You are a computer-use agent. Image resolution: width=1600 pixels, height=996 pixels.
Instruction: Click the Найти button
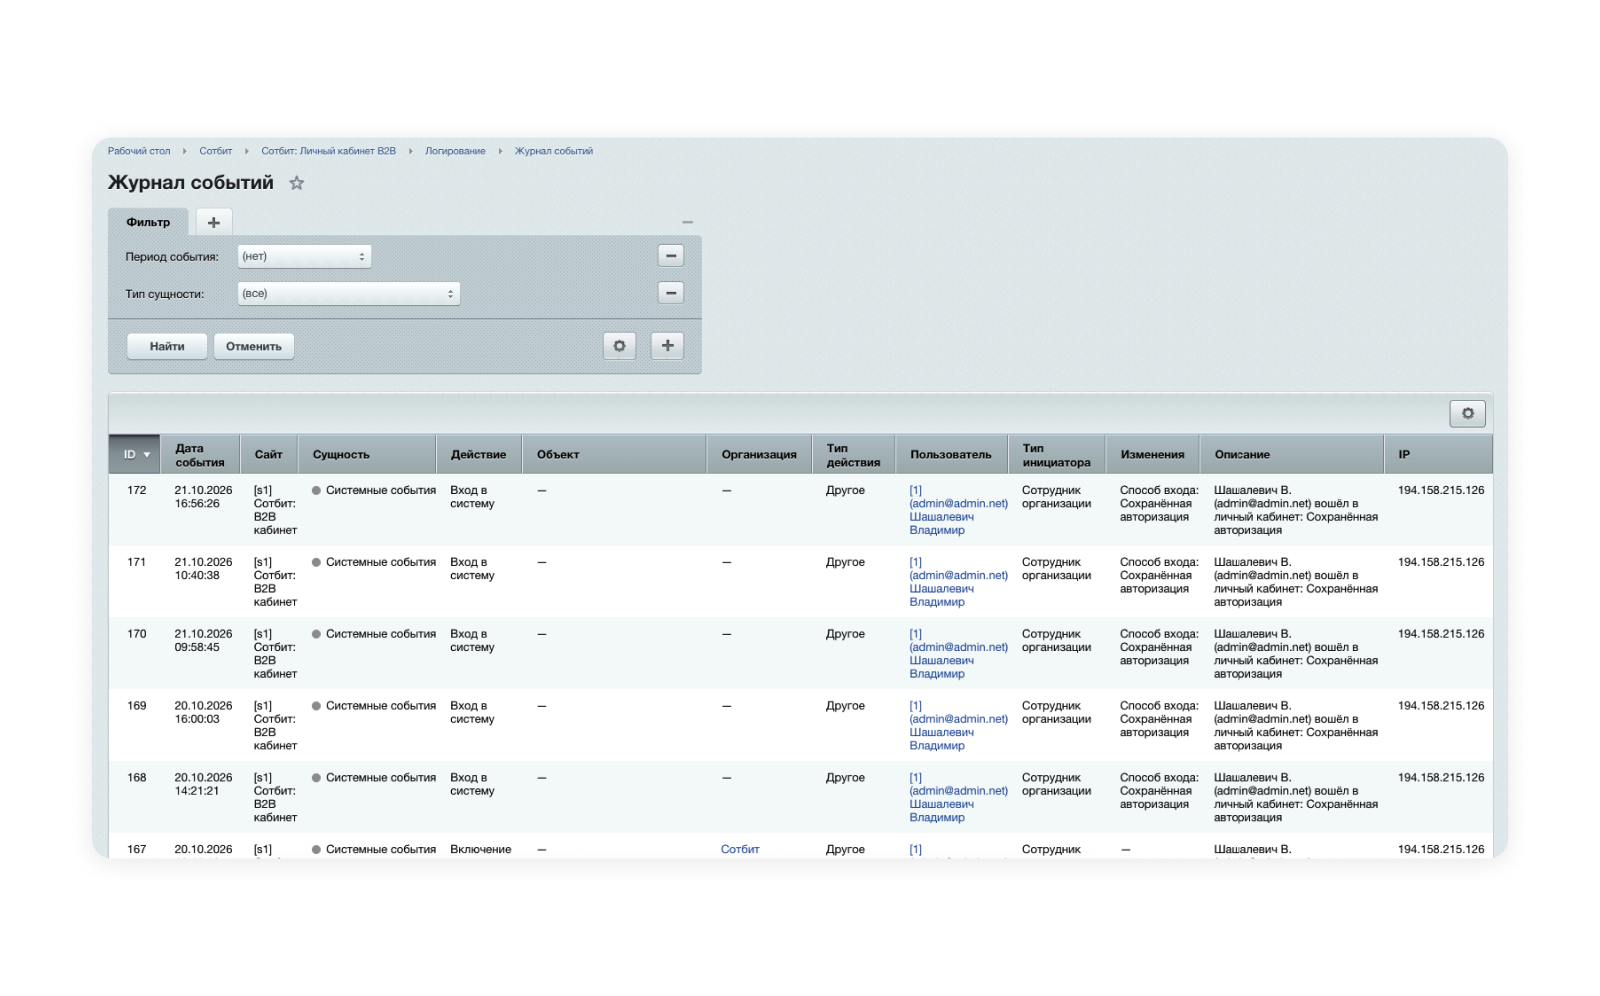pos(167,346)
